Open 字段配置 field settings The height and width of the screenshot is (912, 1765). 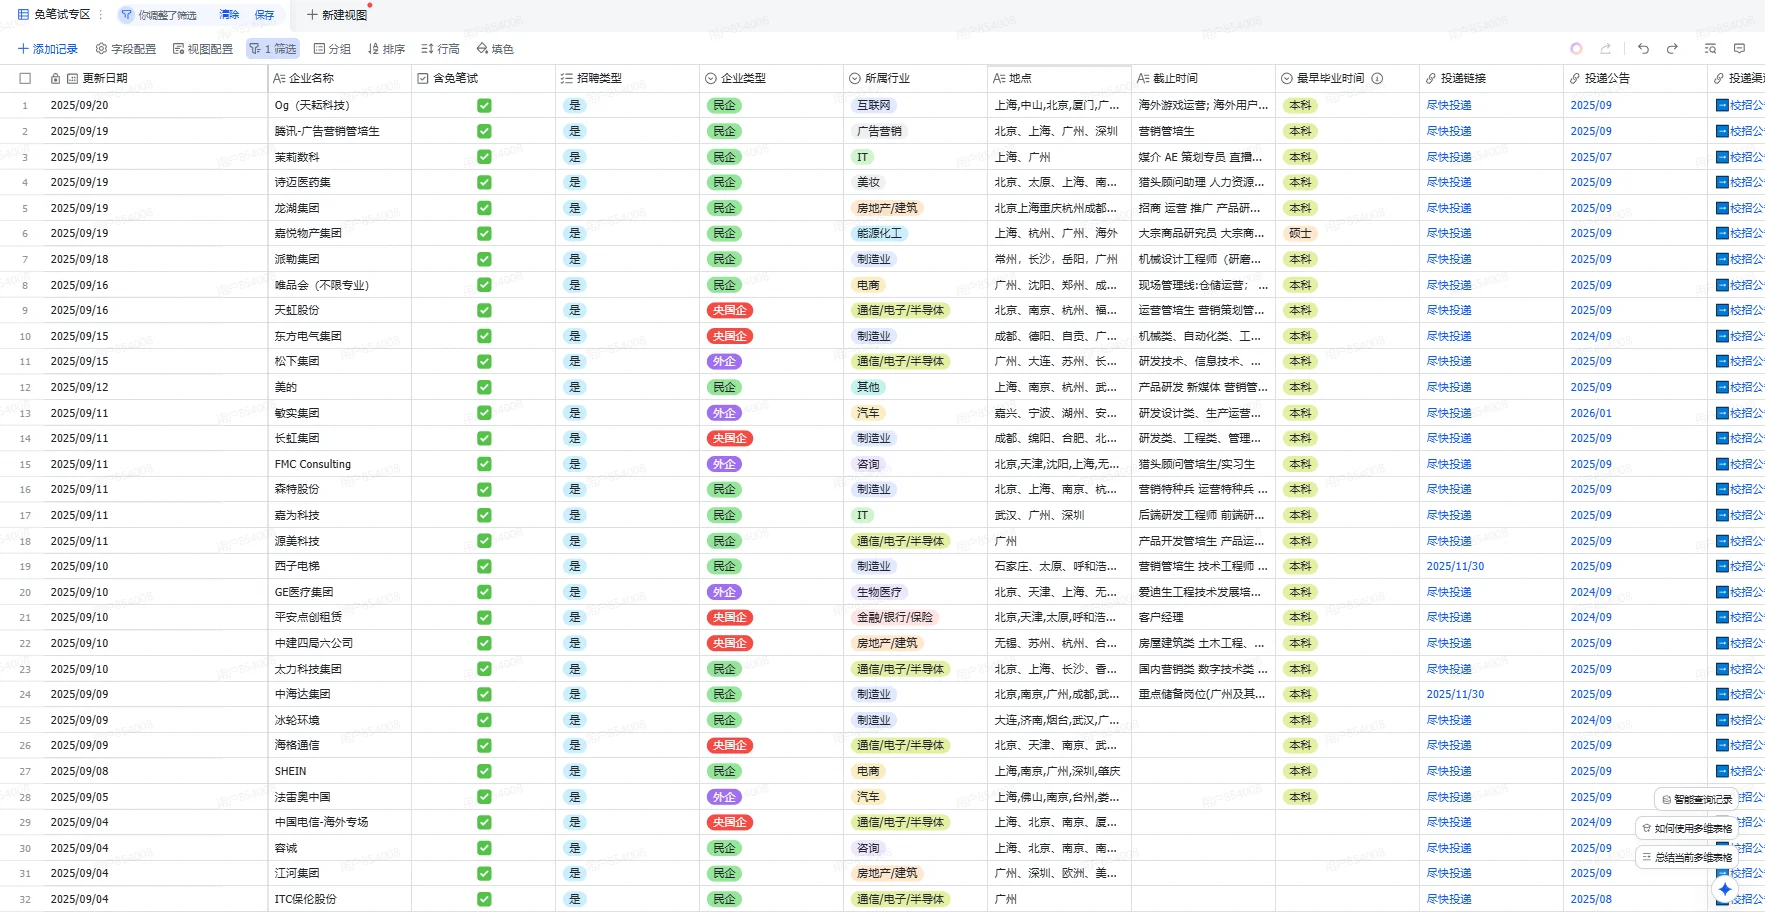click(x=126, y=49)
